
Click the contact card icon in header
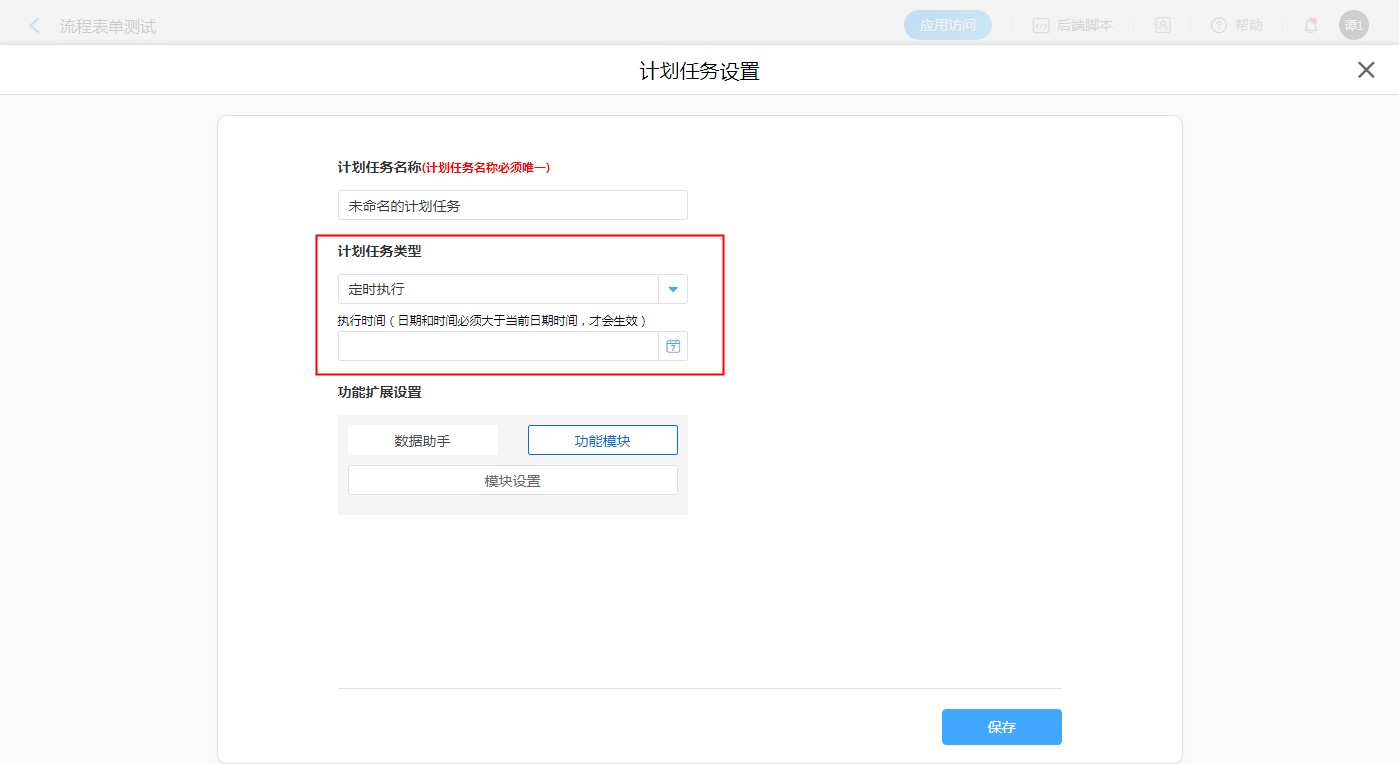1162,26
